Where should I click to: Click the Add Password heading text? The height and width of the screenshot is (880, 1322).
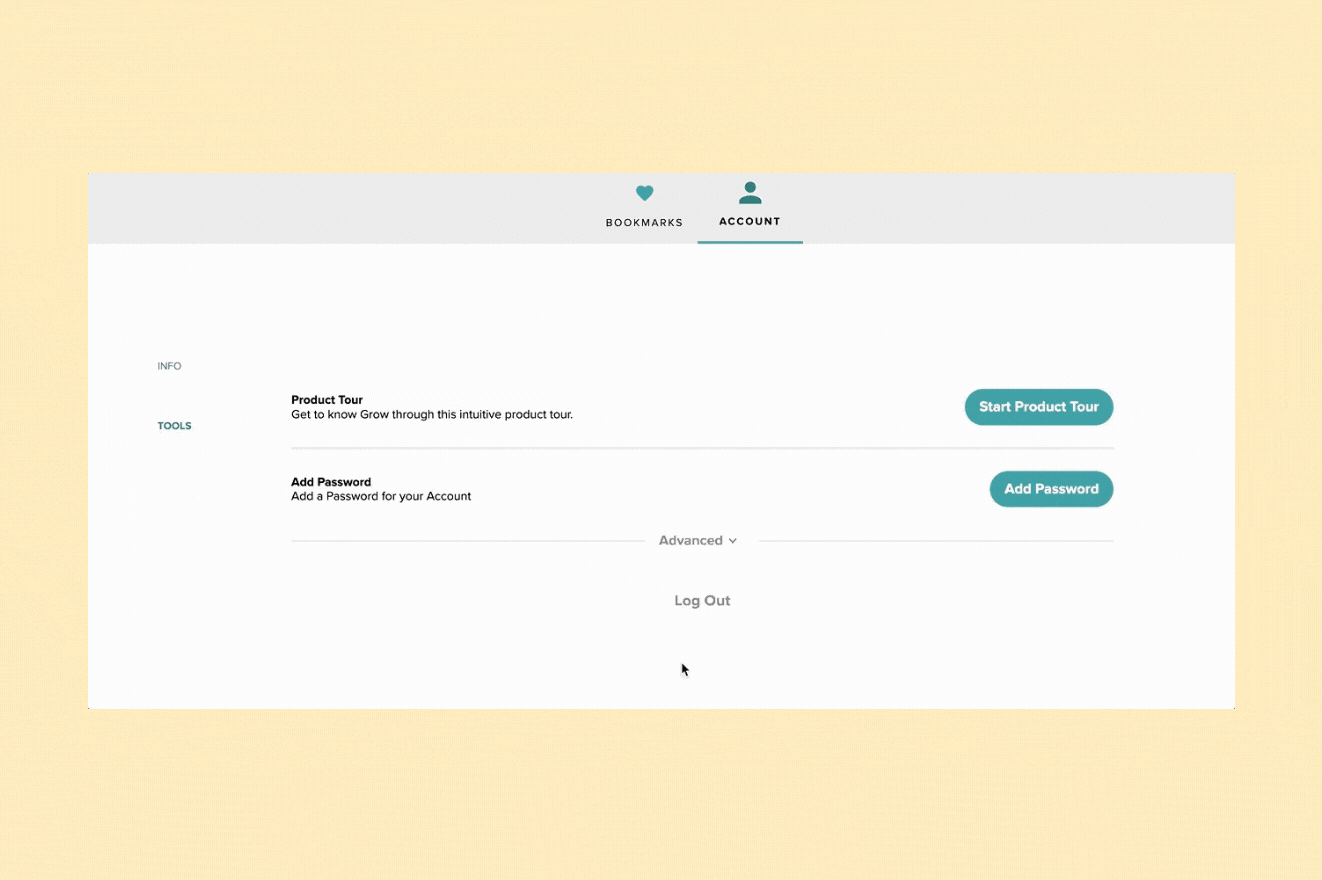[x=331, y=482]
